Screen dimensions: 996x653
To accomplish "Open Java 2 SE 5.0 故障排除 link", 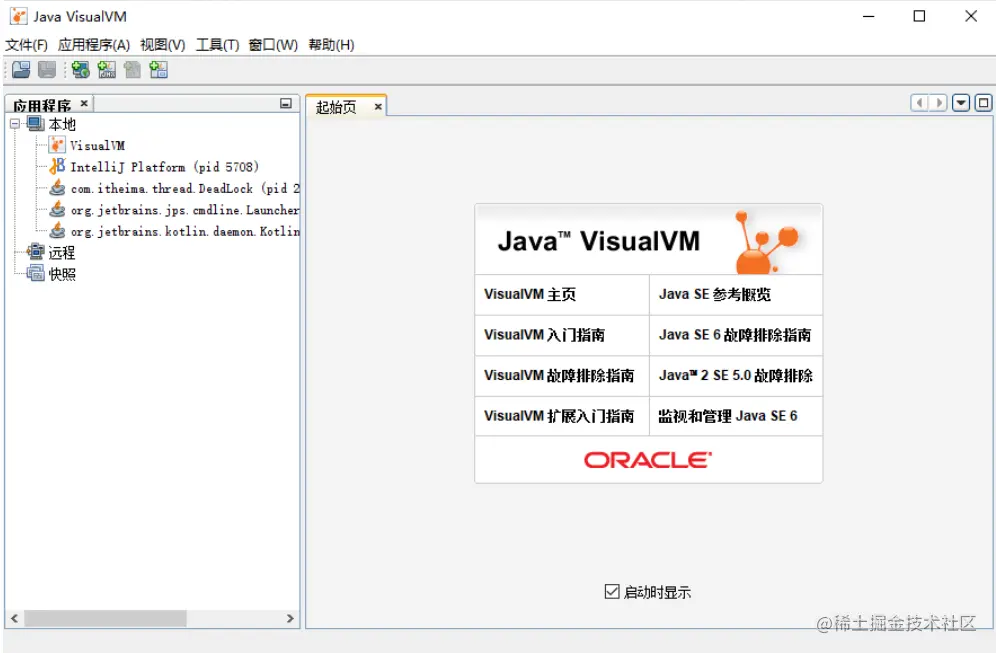I will pos(736,376).
